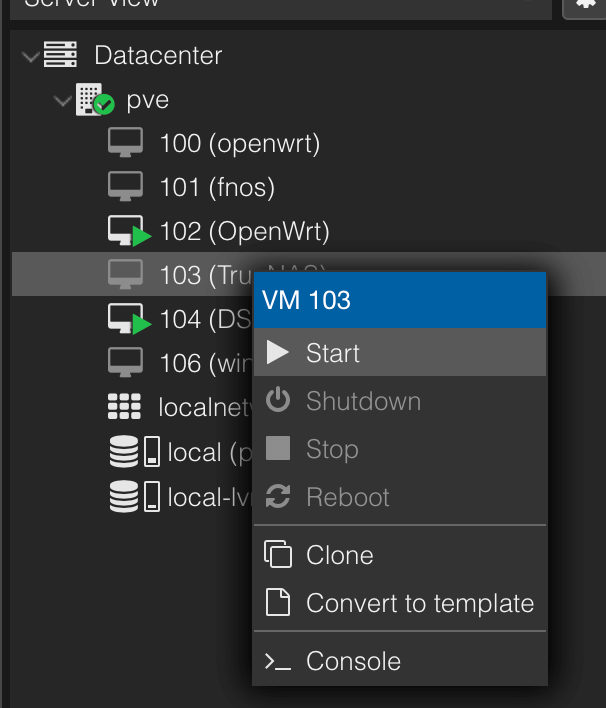The width and height of the screenshot is (606, 708).
Task: Select VM 100 (openwrt) in tree
Action: pyautogui.click(x=239, y=144)
